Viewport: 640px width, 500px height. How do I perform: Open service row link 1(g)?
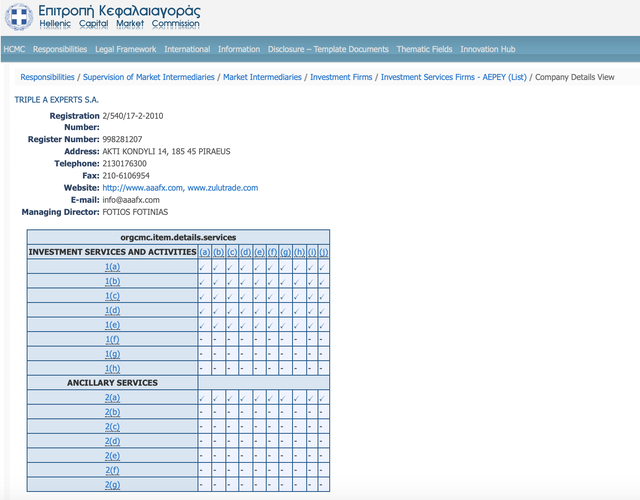tap(113, 354)
